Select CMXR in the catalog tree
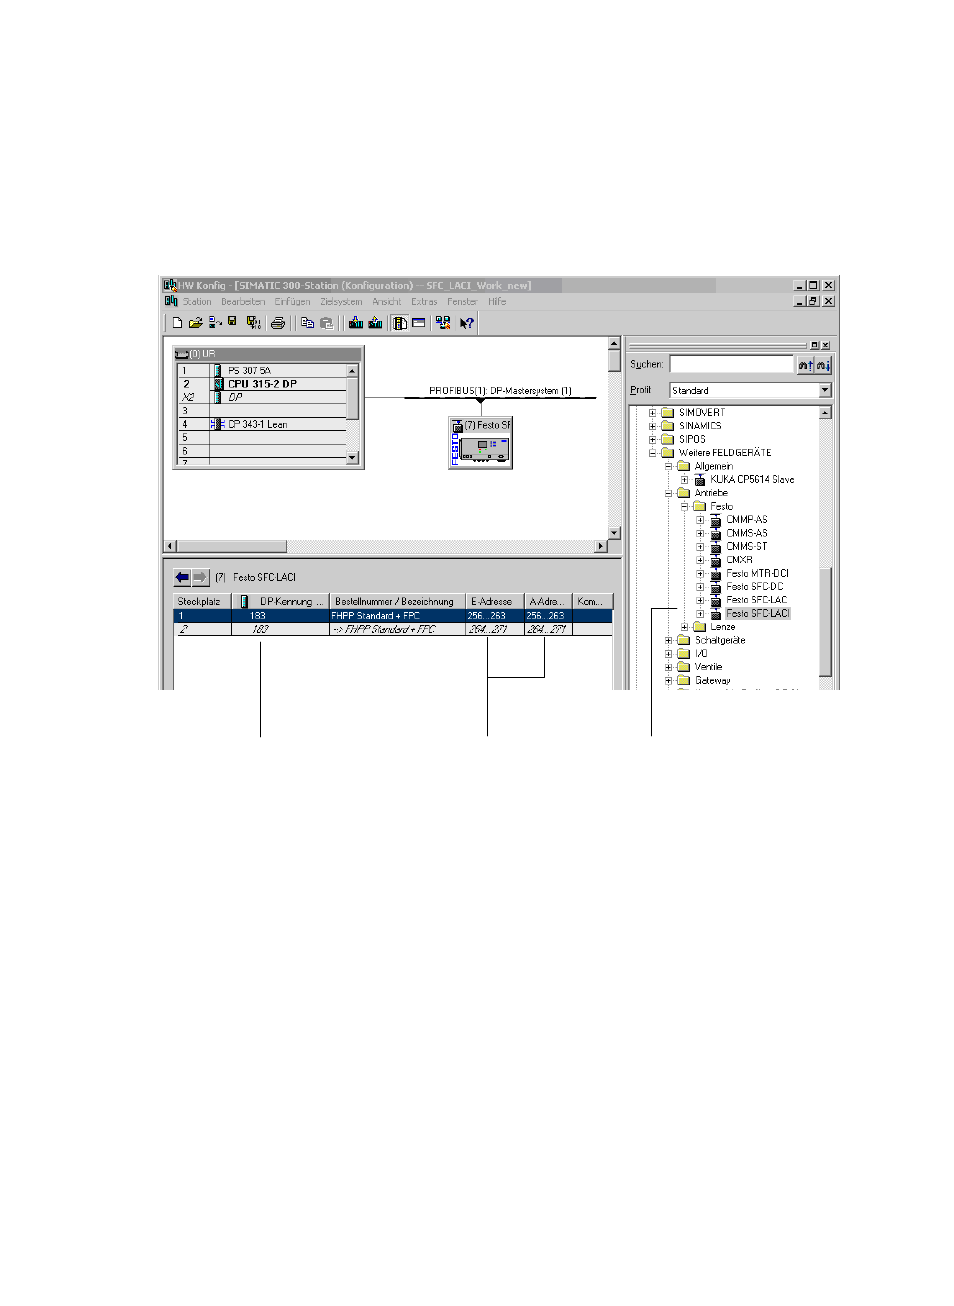Image resolution: width=954 pixels, height=1306 pixels. (739, 560)
